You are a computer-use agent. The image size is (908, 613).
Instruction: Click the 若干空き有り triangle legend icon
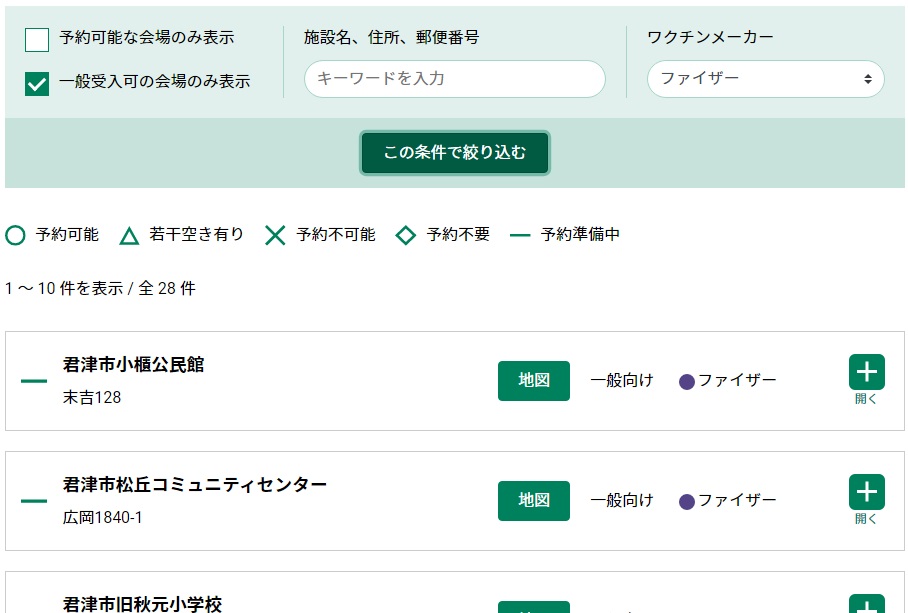[x=129, y=236]
